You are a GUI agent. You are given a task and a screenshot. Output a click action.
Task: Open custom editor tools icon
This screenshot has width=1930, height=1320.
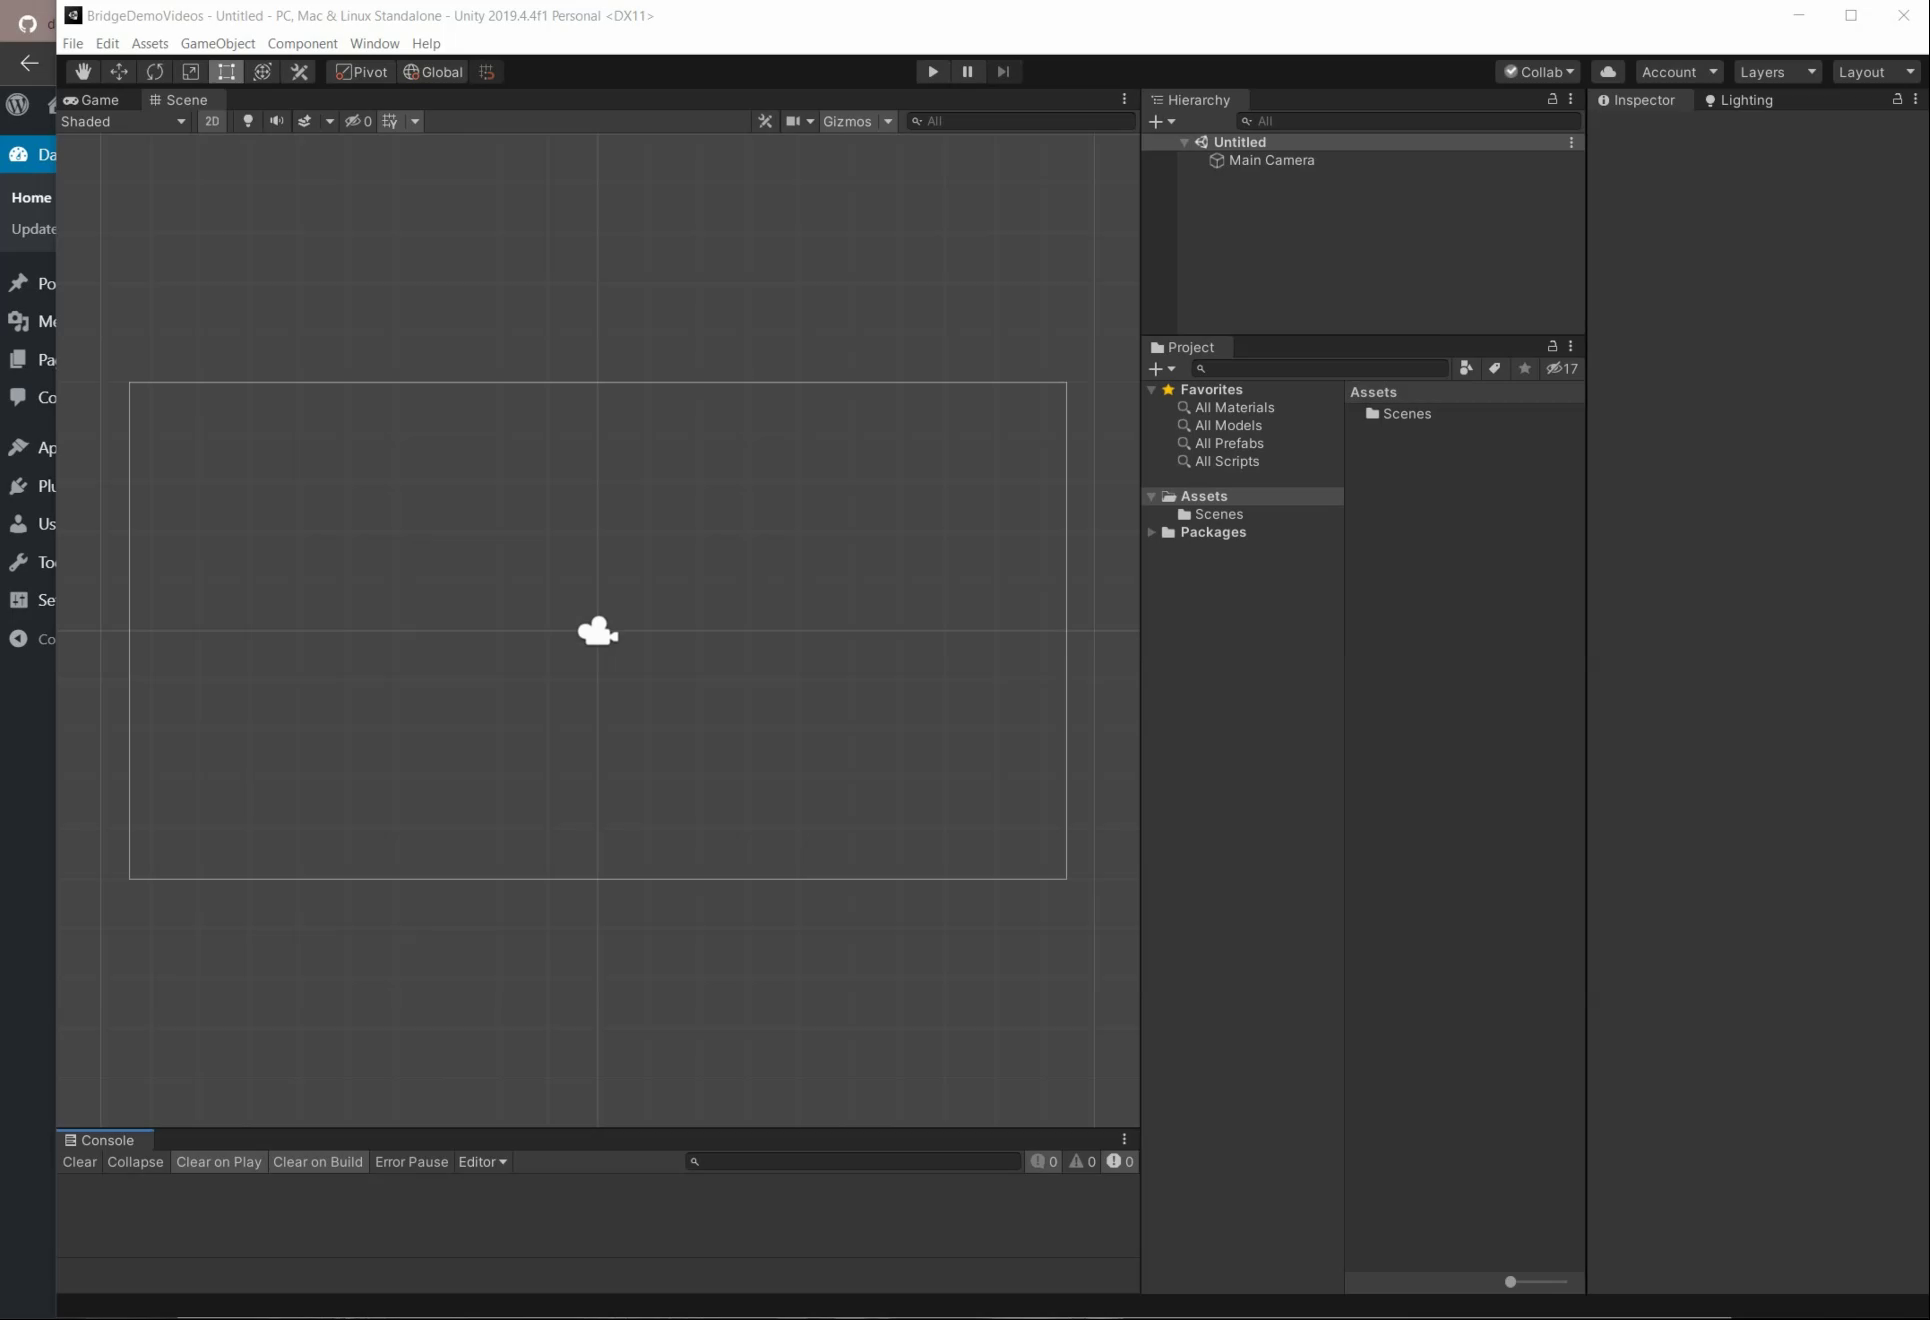[299, 72]
